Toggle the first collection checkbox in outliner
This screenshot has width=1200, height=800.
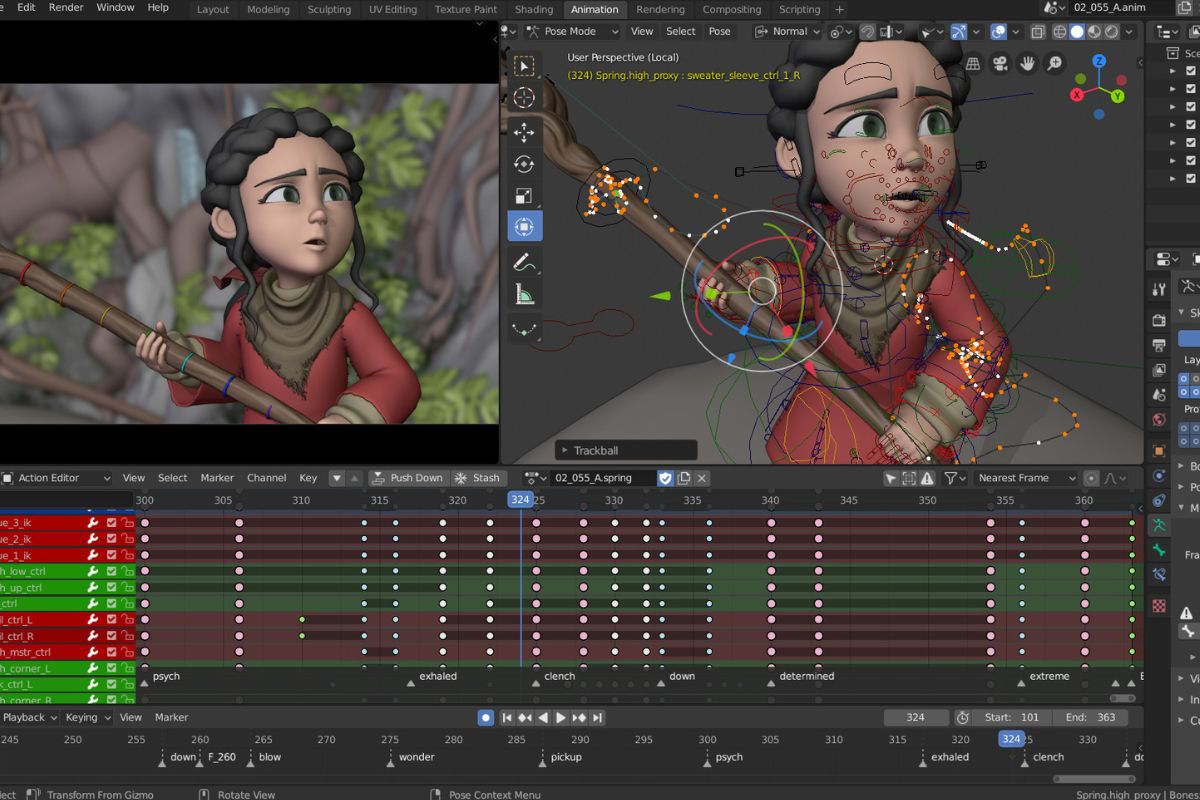(1190, 71)
